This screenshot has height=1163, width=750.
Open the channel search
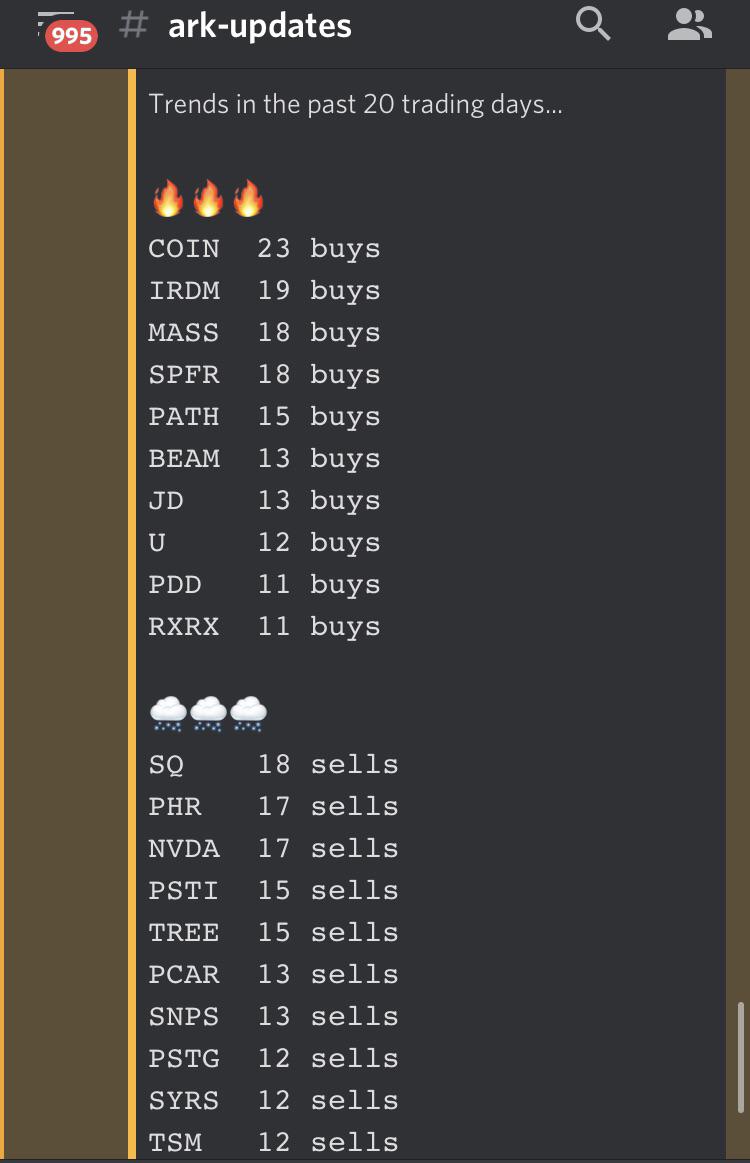(x=593, y=25)
